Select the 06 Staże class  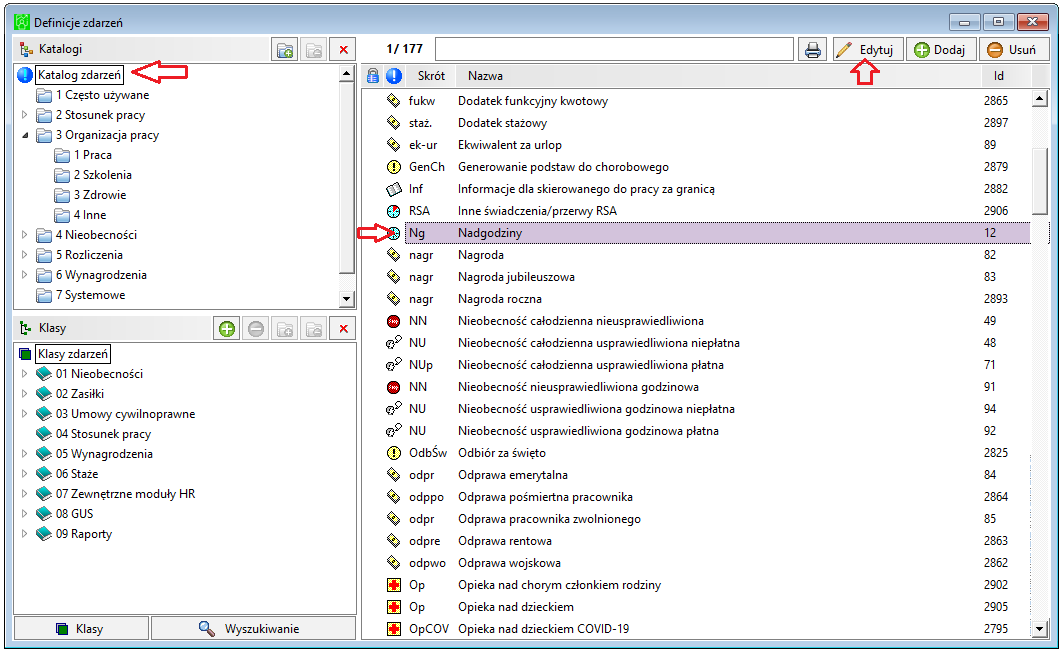(x=77, y=474)
